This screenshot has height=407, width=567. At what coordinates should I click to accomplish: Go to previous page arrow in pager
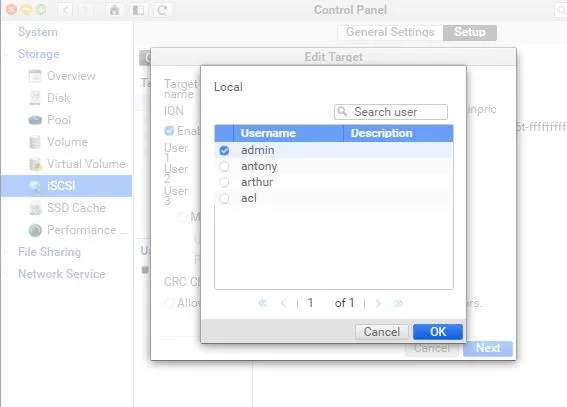[284, 303]
